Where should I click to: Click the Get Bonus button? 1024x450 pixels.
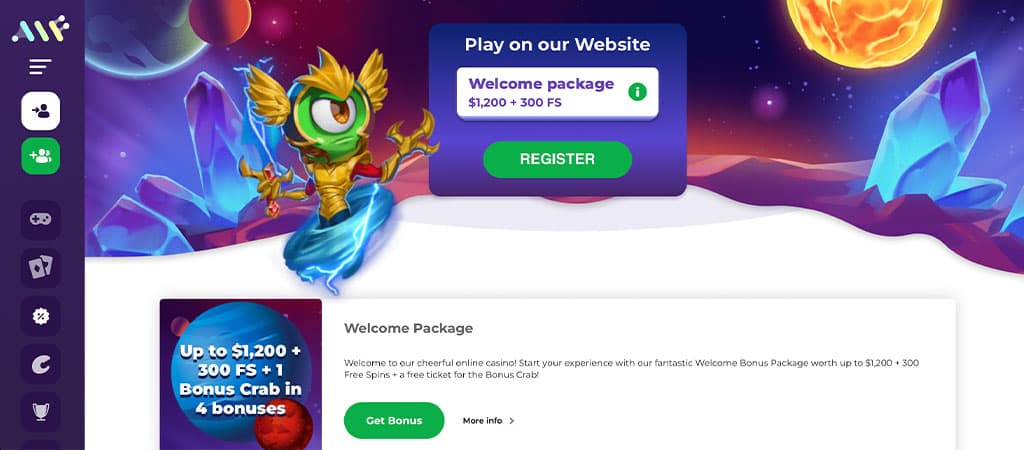(x=394, y=421)
